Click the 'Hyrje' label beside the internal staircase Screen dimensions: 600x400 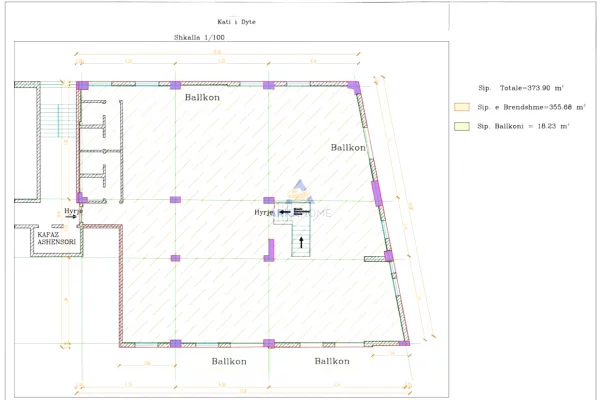tap(264, 212)
